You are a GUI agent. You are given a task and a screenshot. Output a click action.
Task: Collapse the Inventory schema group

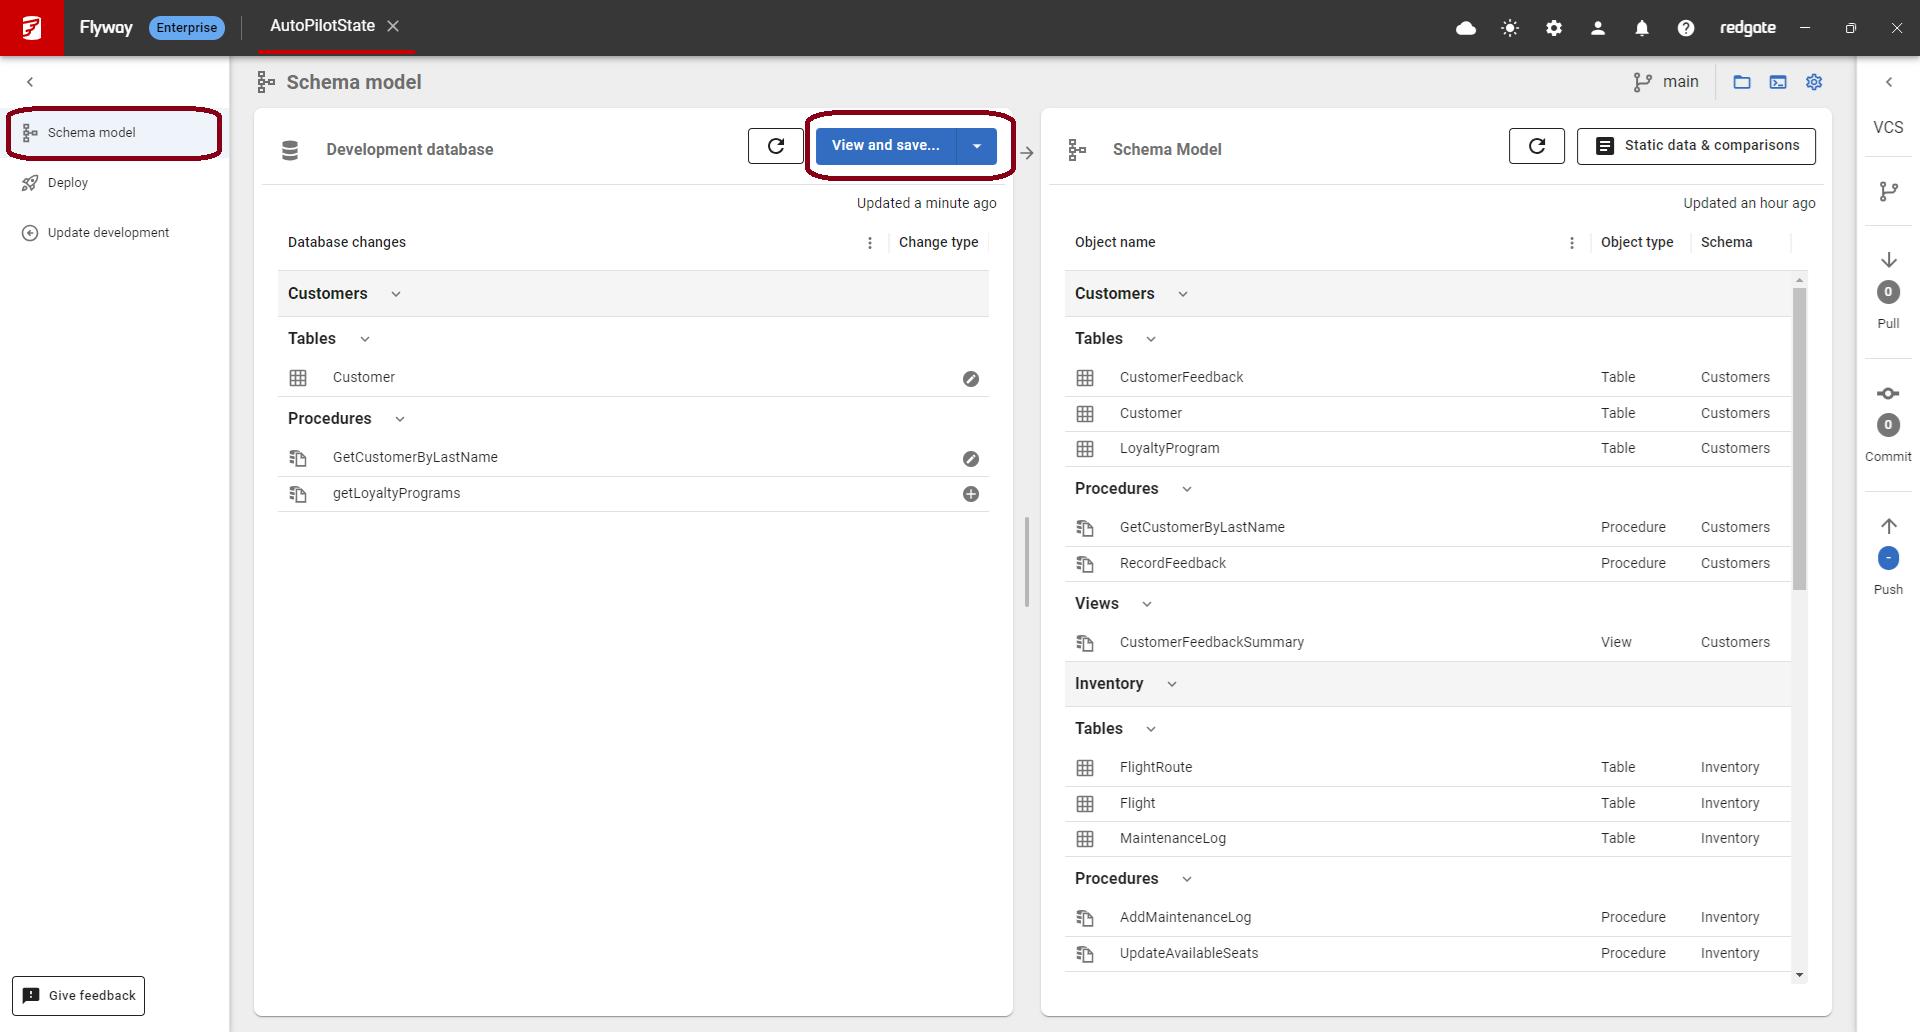point(1172,684)
